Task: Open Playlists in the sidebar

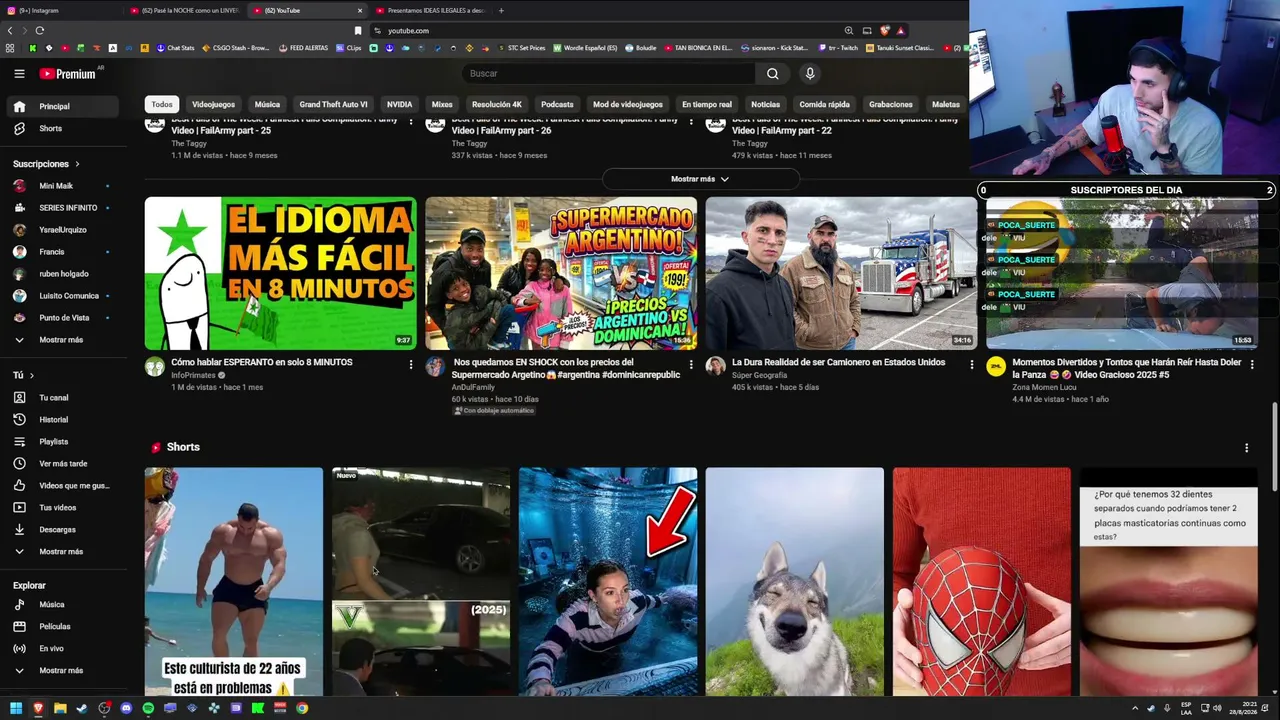Action: pyautogui.click(x=53, y=442)
